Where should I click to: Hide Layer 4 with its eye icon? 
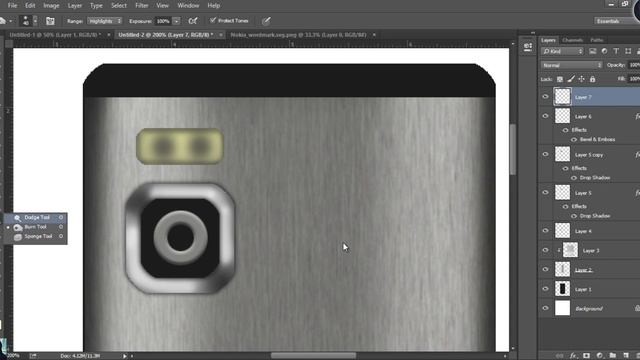pos(545,231)
